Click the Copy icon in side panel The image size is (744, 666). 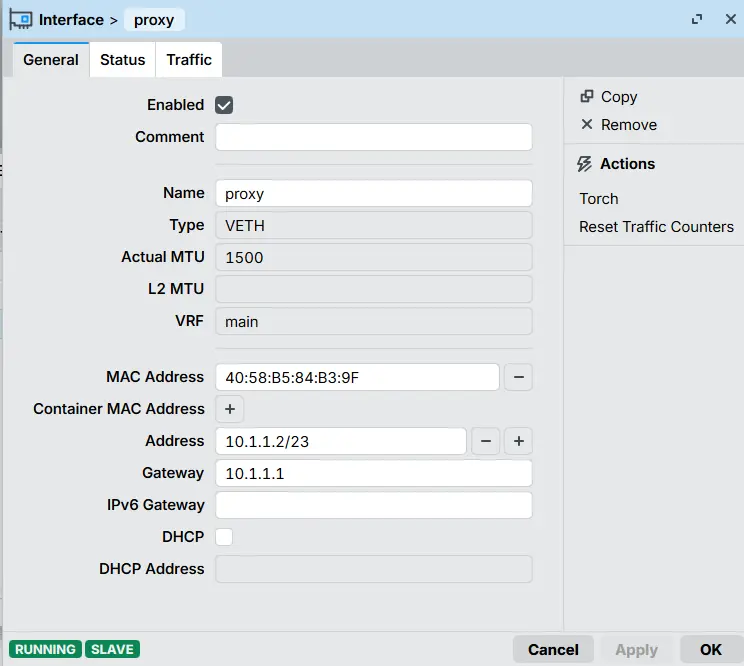587,96
